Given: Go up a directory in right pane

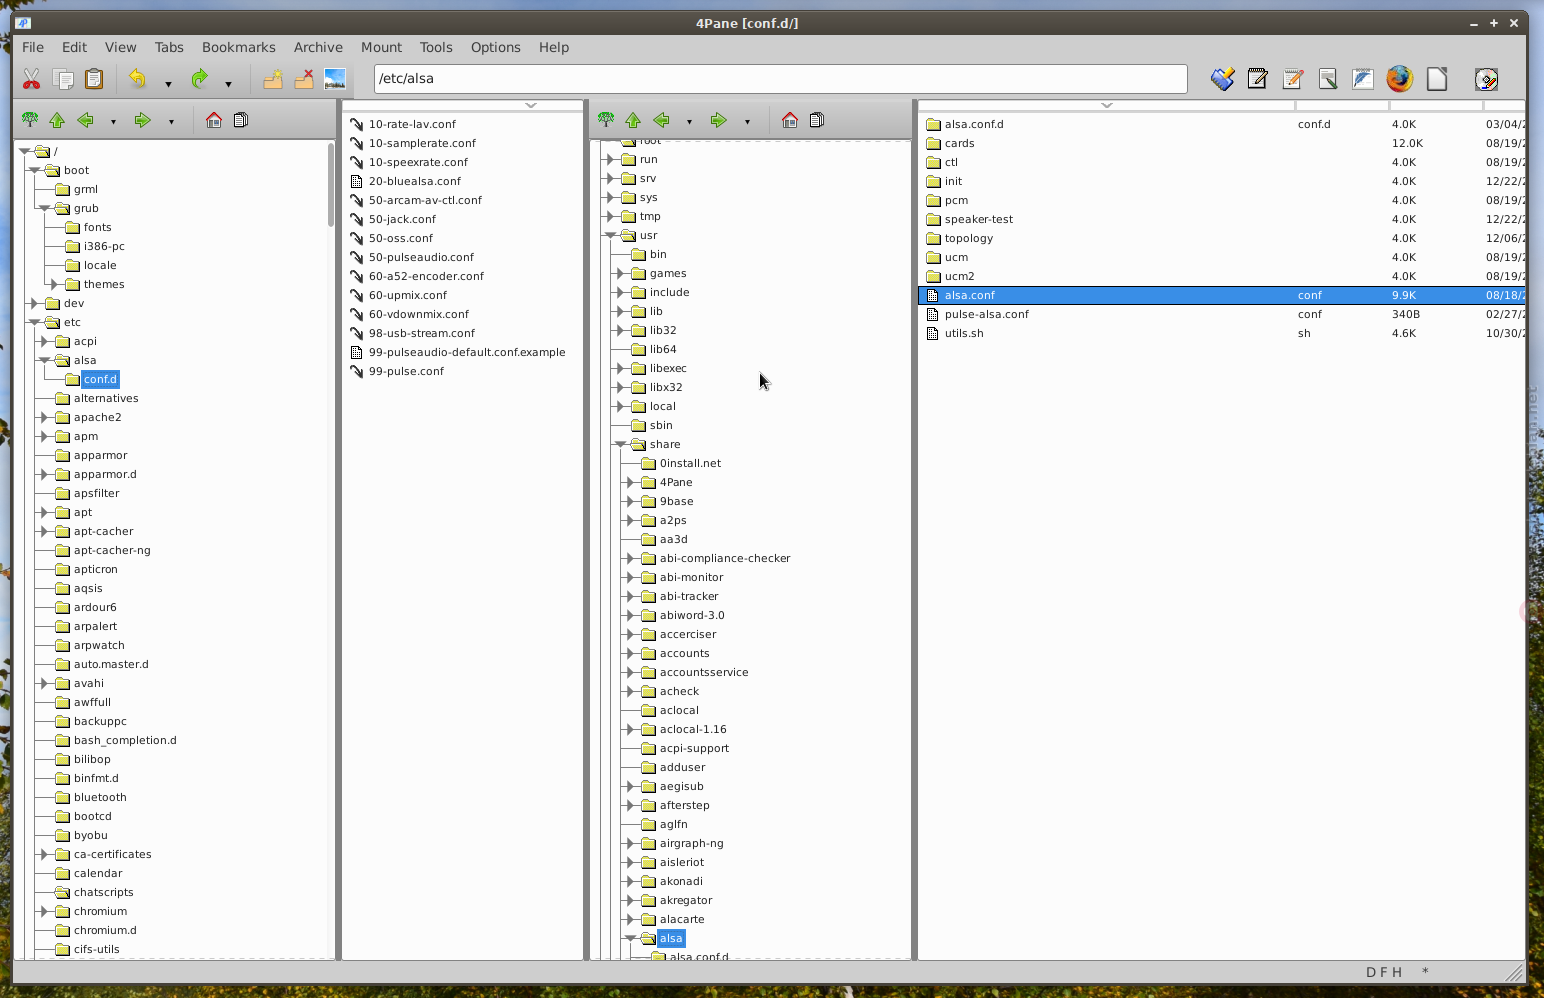Looking at the screenshot, I should (x=633, y=120).
